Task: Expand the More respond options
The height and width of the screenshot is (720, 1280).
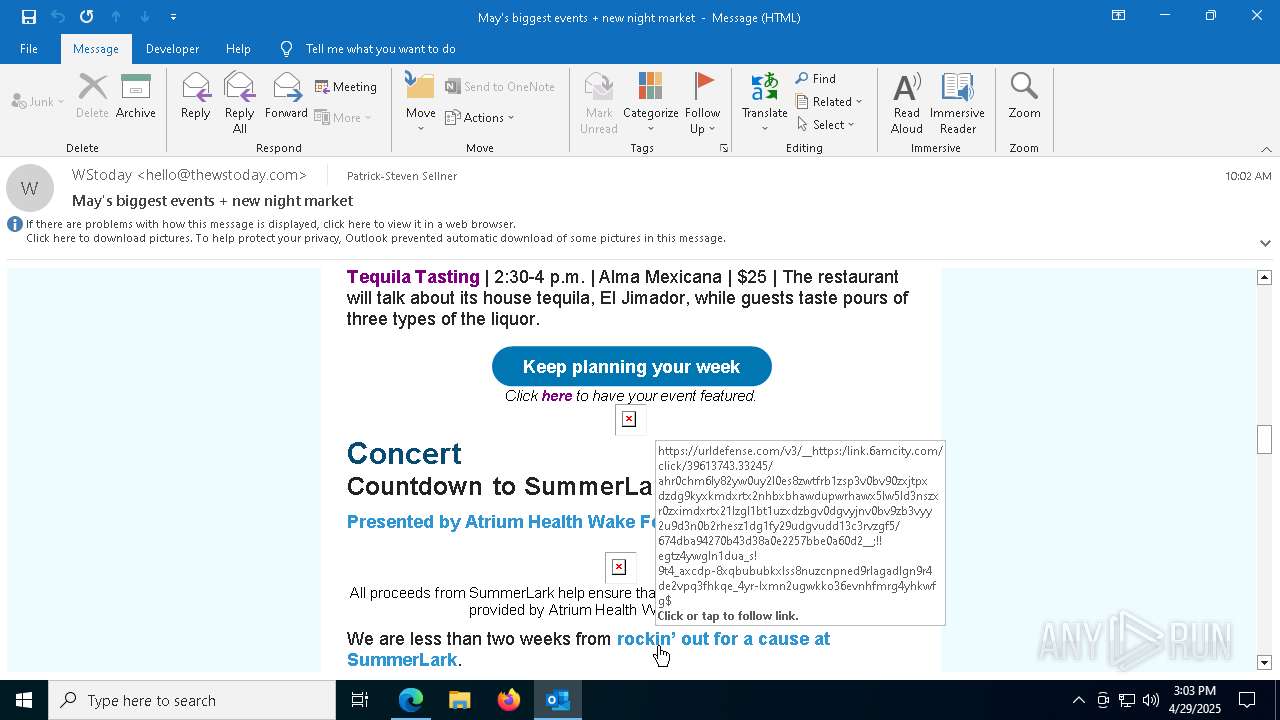Action: (x=343, y=117)
